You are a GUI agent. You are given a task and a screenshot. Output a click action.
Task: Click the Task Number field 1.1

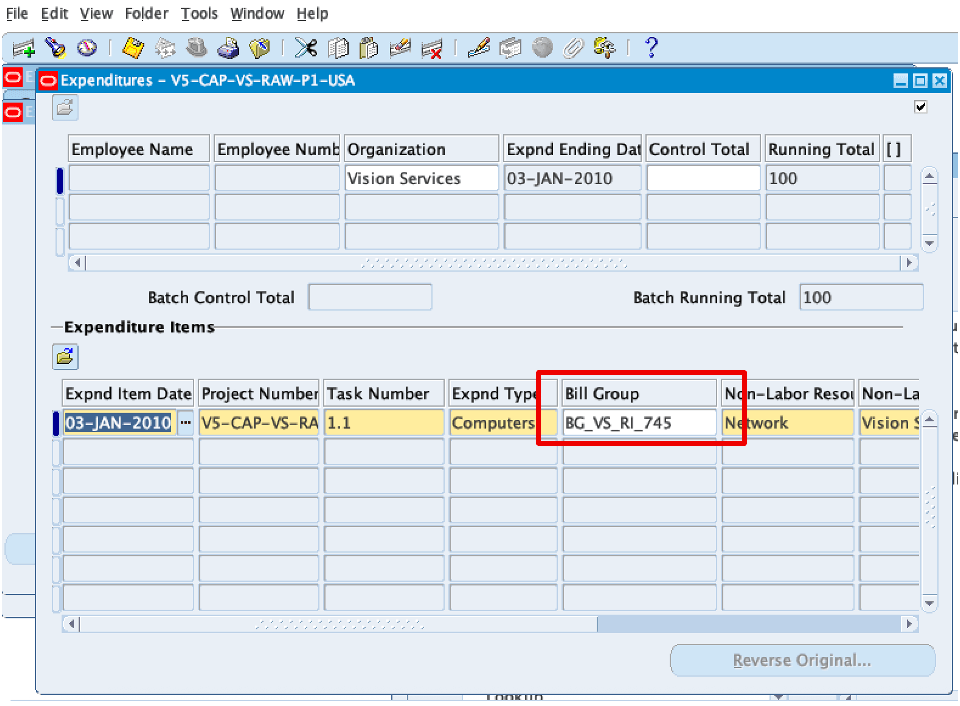point(384,422)
